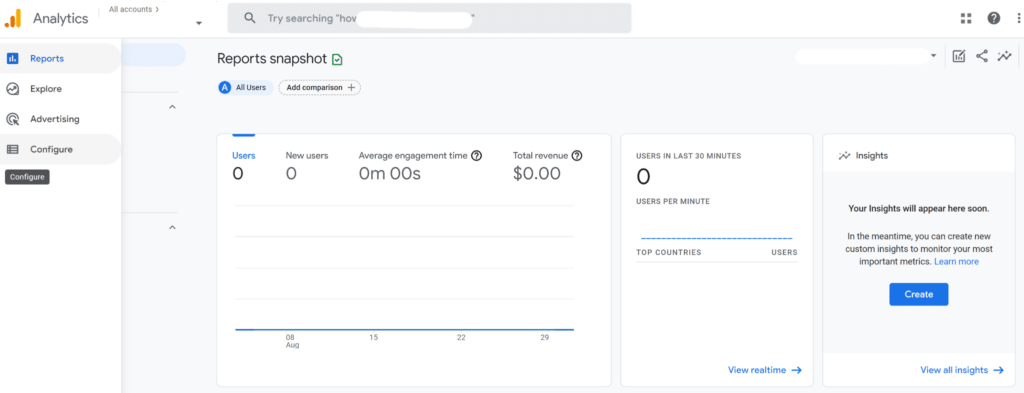Open Configure in the navigation
This screenshot has height=393, width=1024.
[60, 149]
